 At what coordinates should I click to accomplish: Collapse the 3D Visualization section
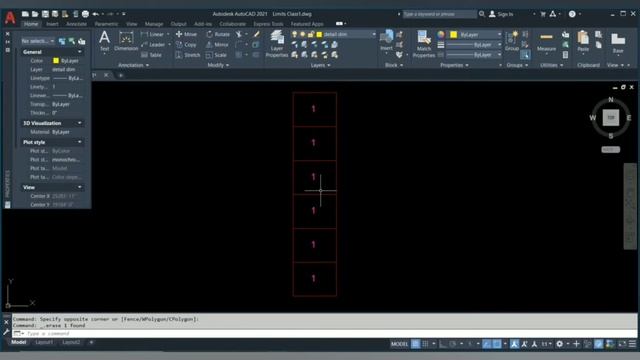(80, 123)
